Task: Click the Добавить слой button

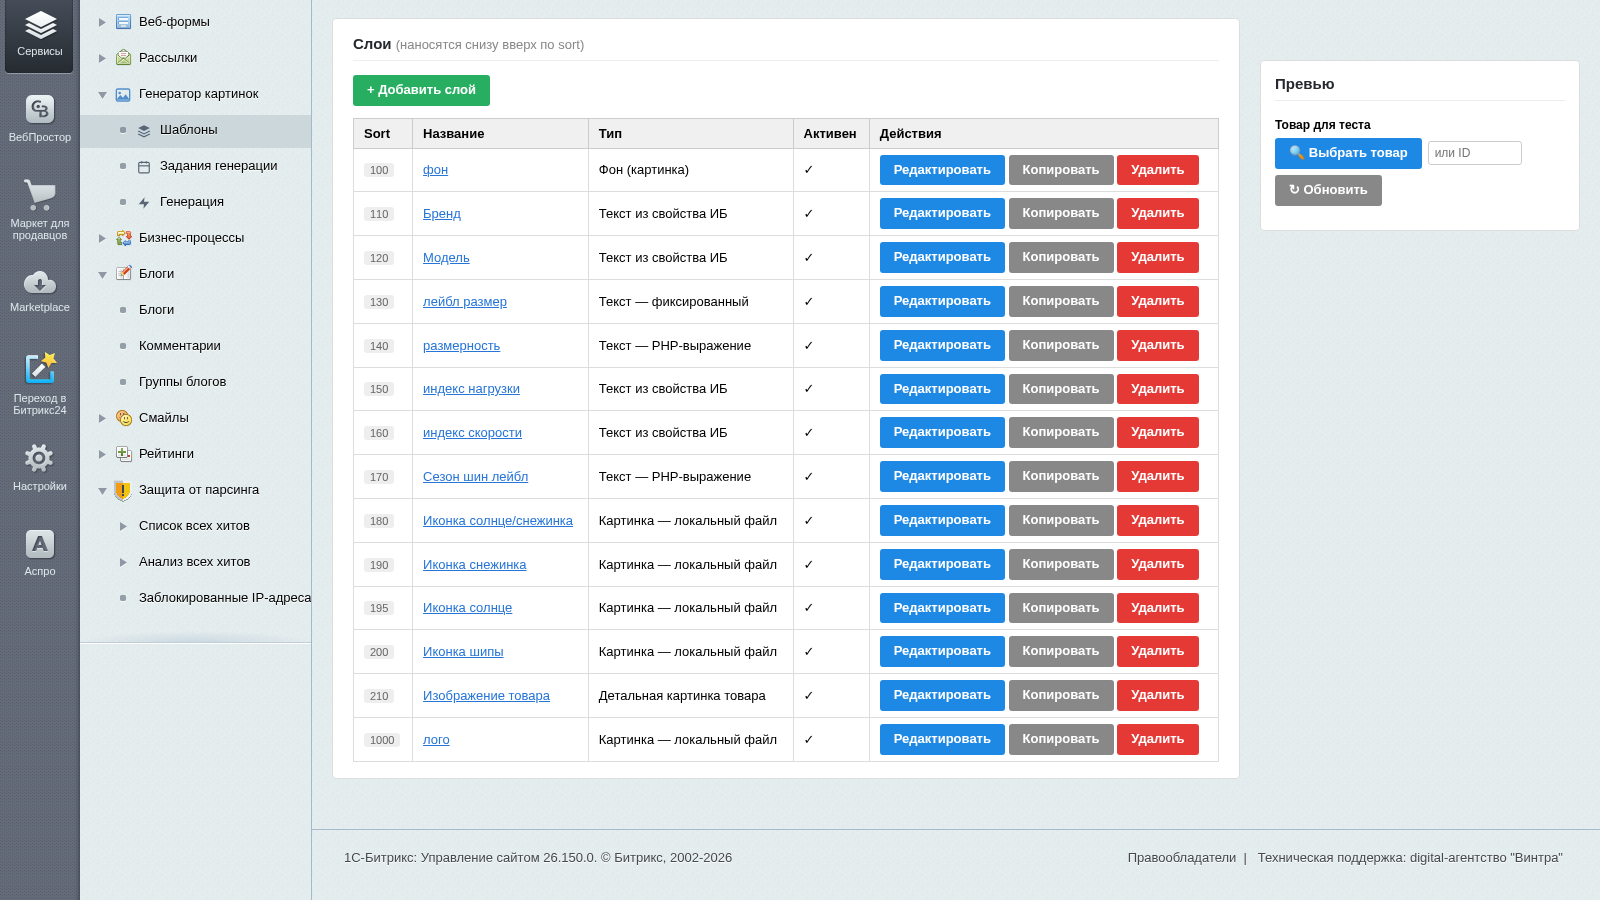Action: coord(421,90)
